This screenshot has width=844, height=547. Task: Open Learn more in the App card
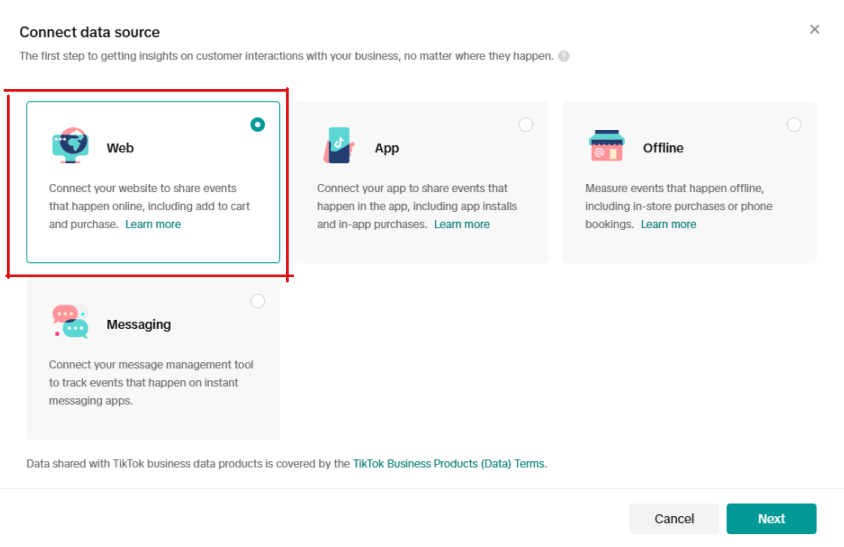click(x=462, y=225)
